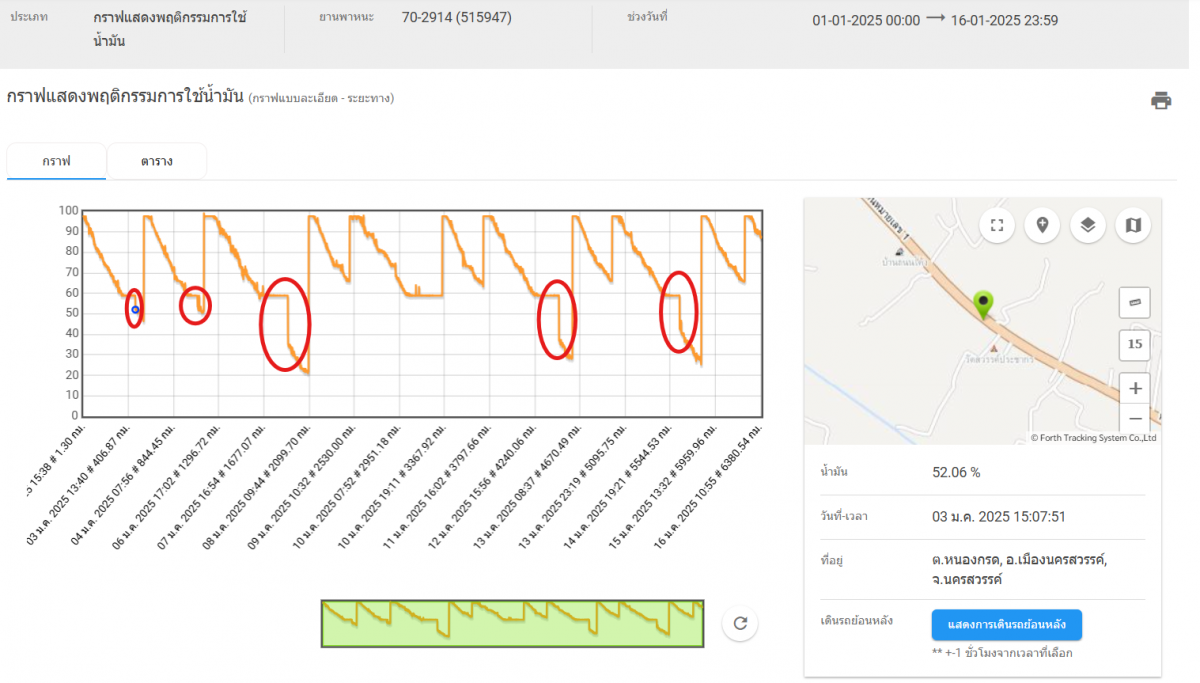Click the base map style icon

[1133, 225]
